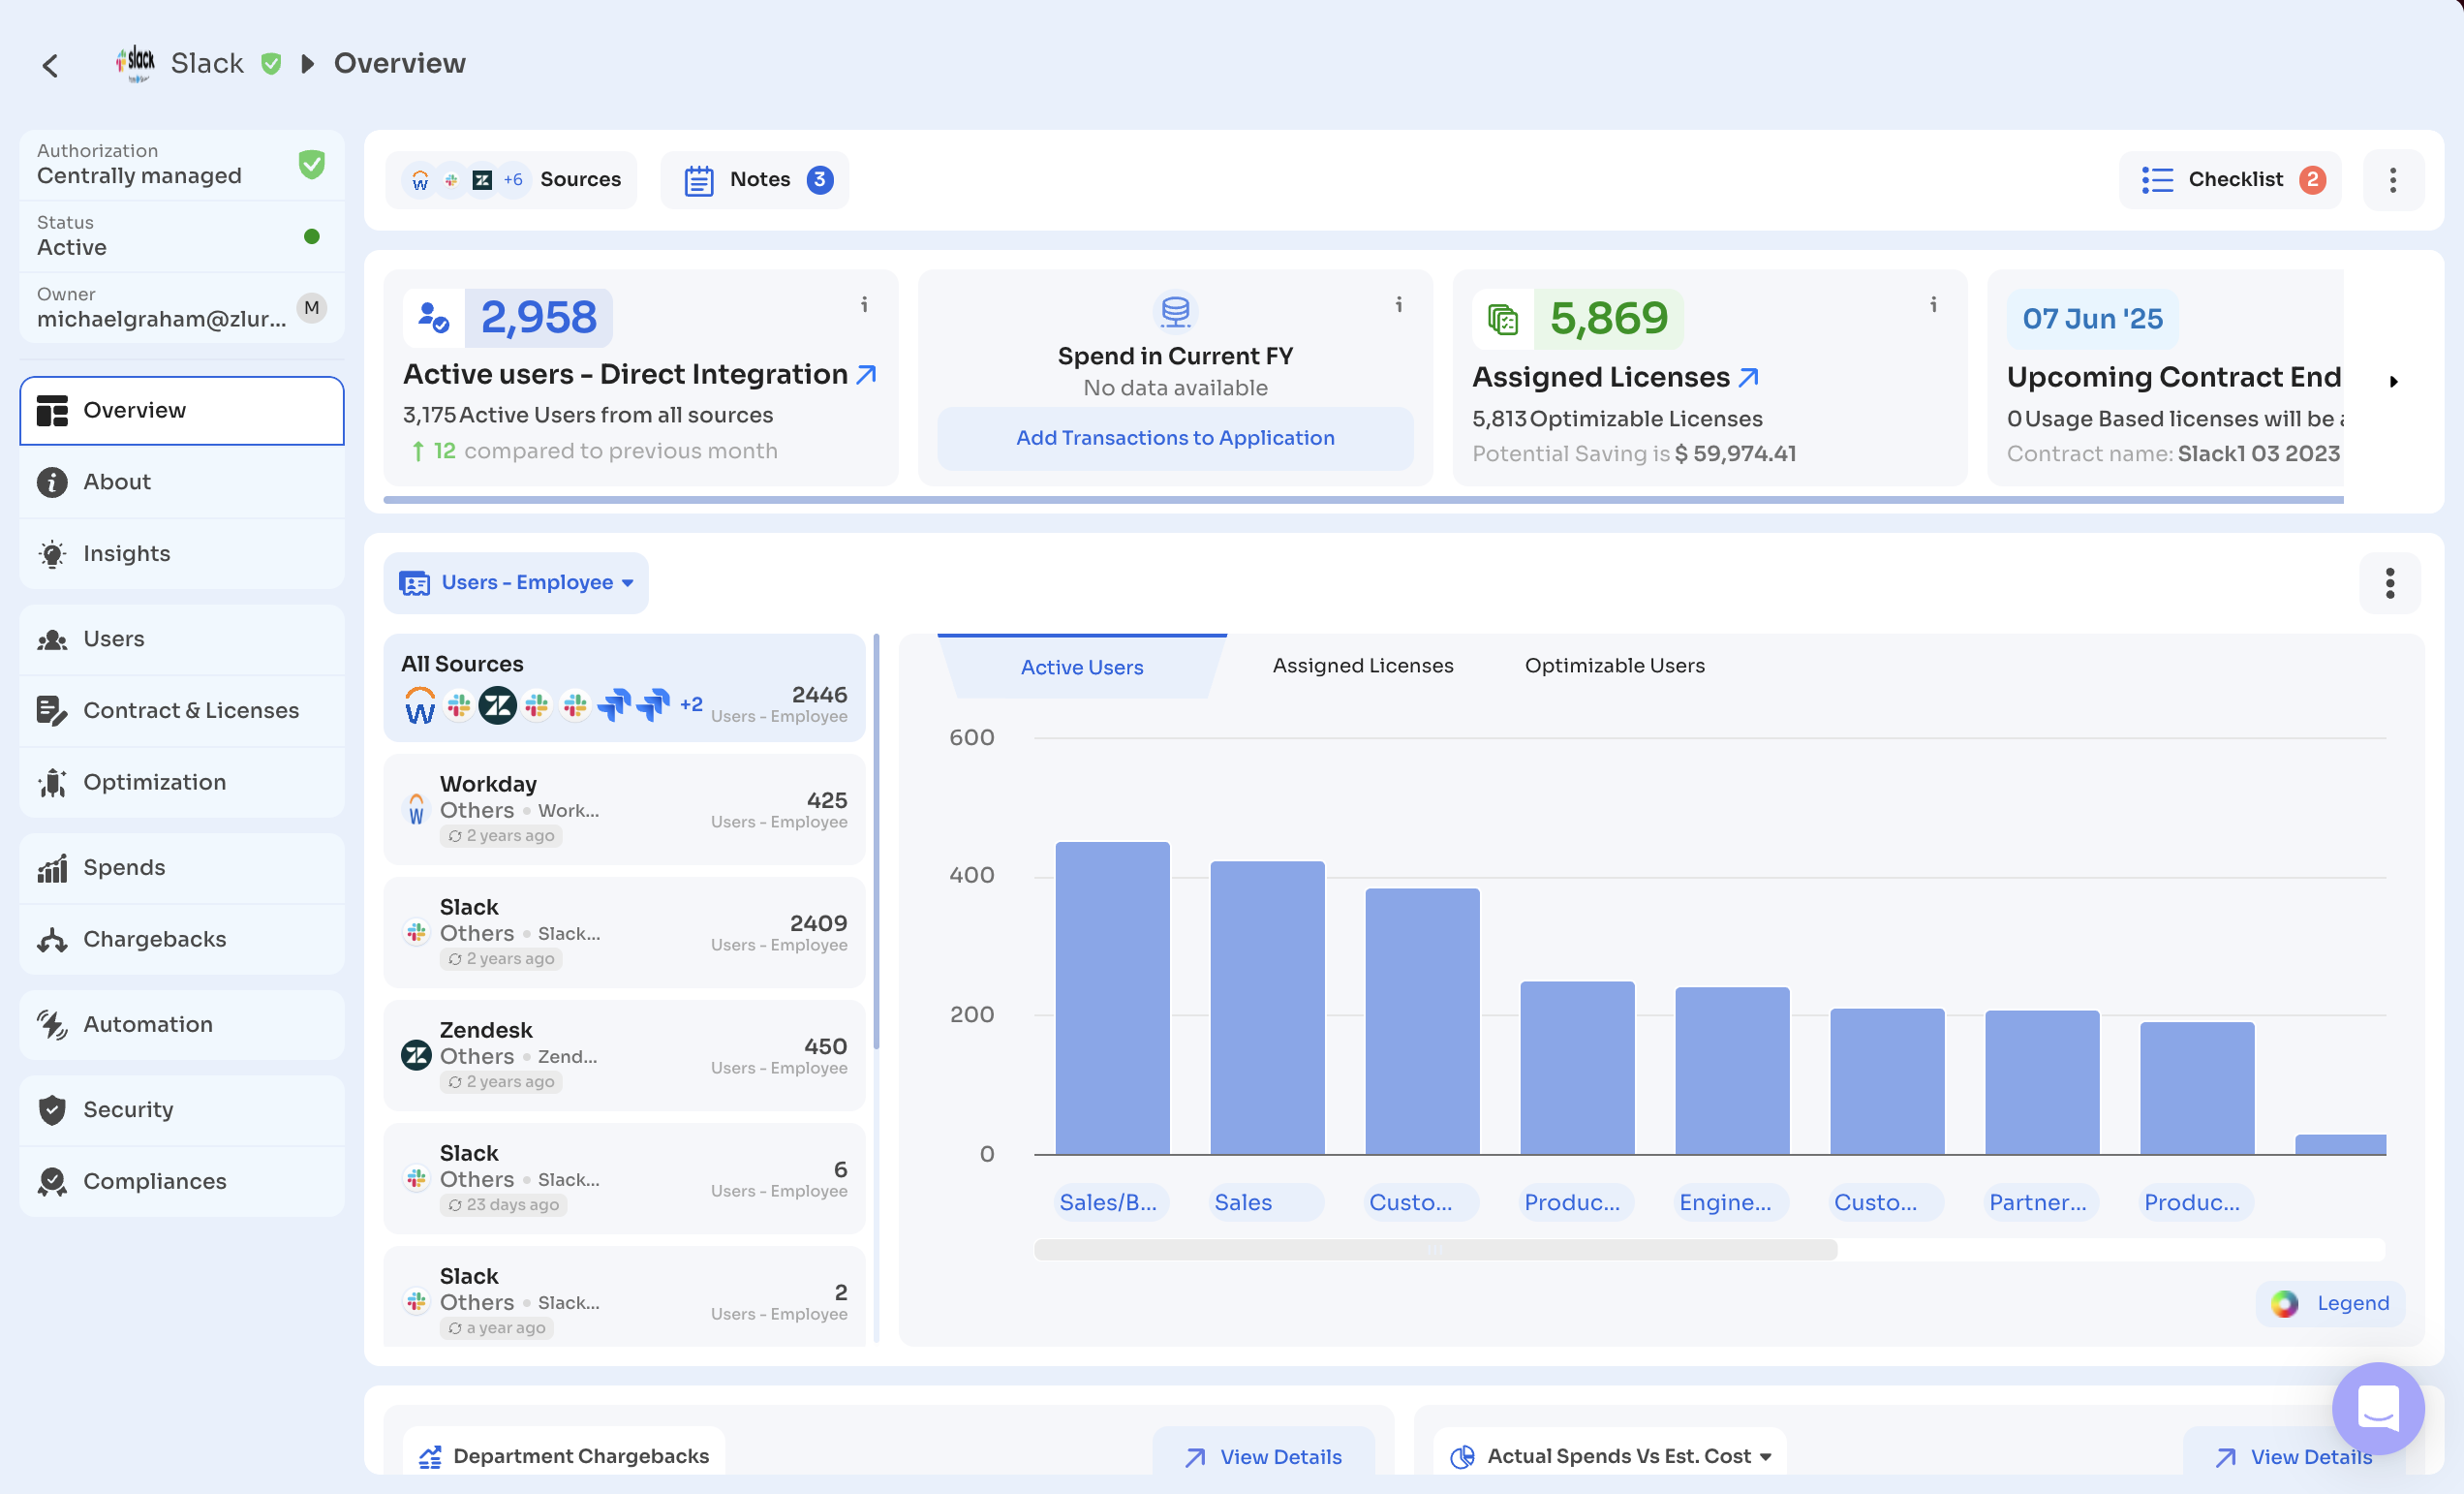Switch to the Assigned Licenses tab
The image size is (2464, 1494).
(1363, 666)
